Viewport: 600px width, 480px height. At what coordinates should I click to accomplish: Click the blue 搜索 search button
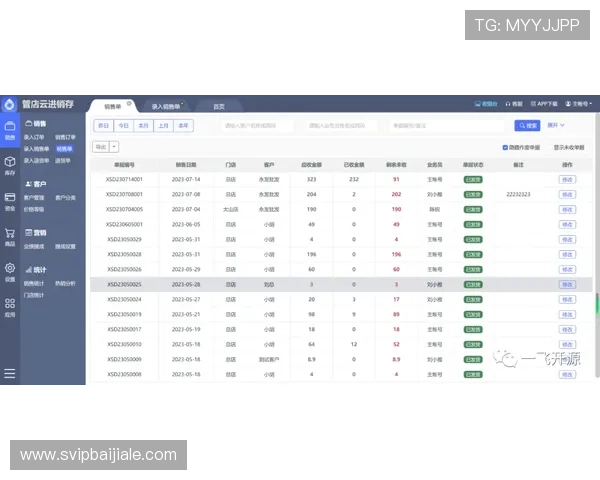point(527,126)
